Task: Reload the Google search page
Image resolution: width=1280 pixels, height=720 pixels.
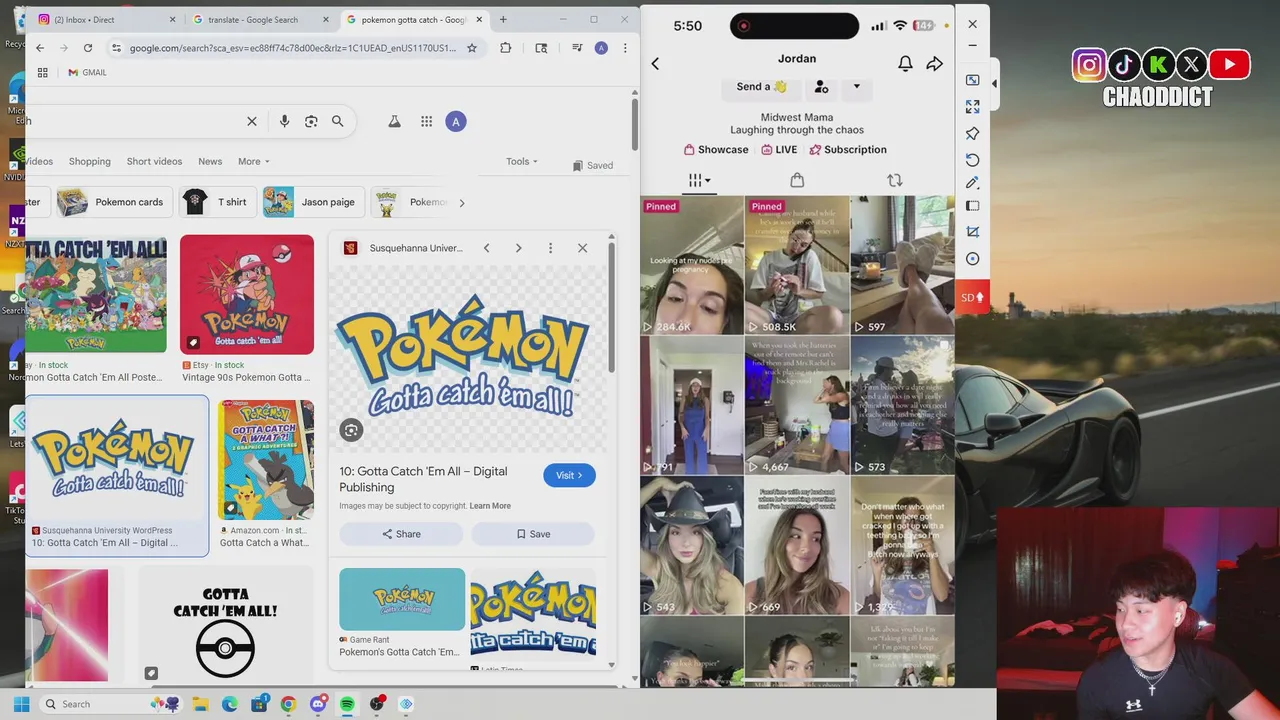Action: tap(88, 48)
